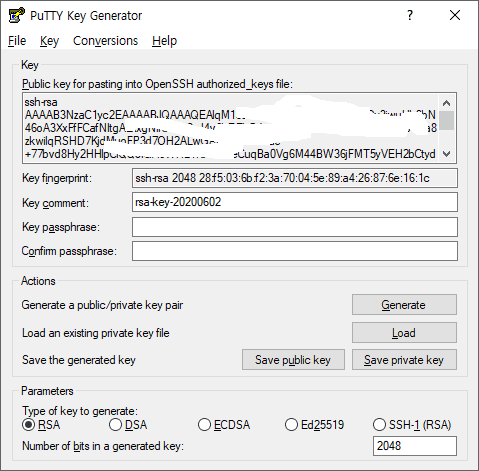Open the Key menu
The image size is (479, 471).
49,41
